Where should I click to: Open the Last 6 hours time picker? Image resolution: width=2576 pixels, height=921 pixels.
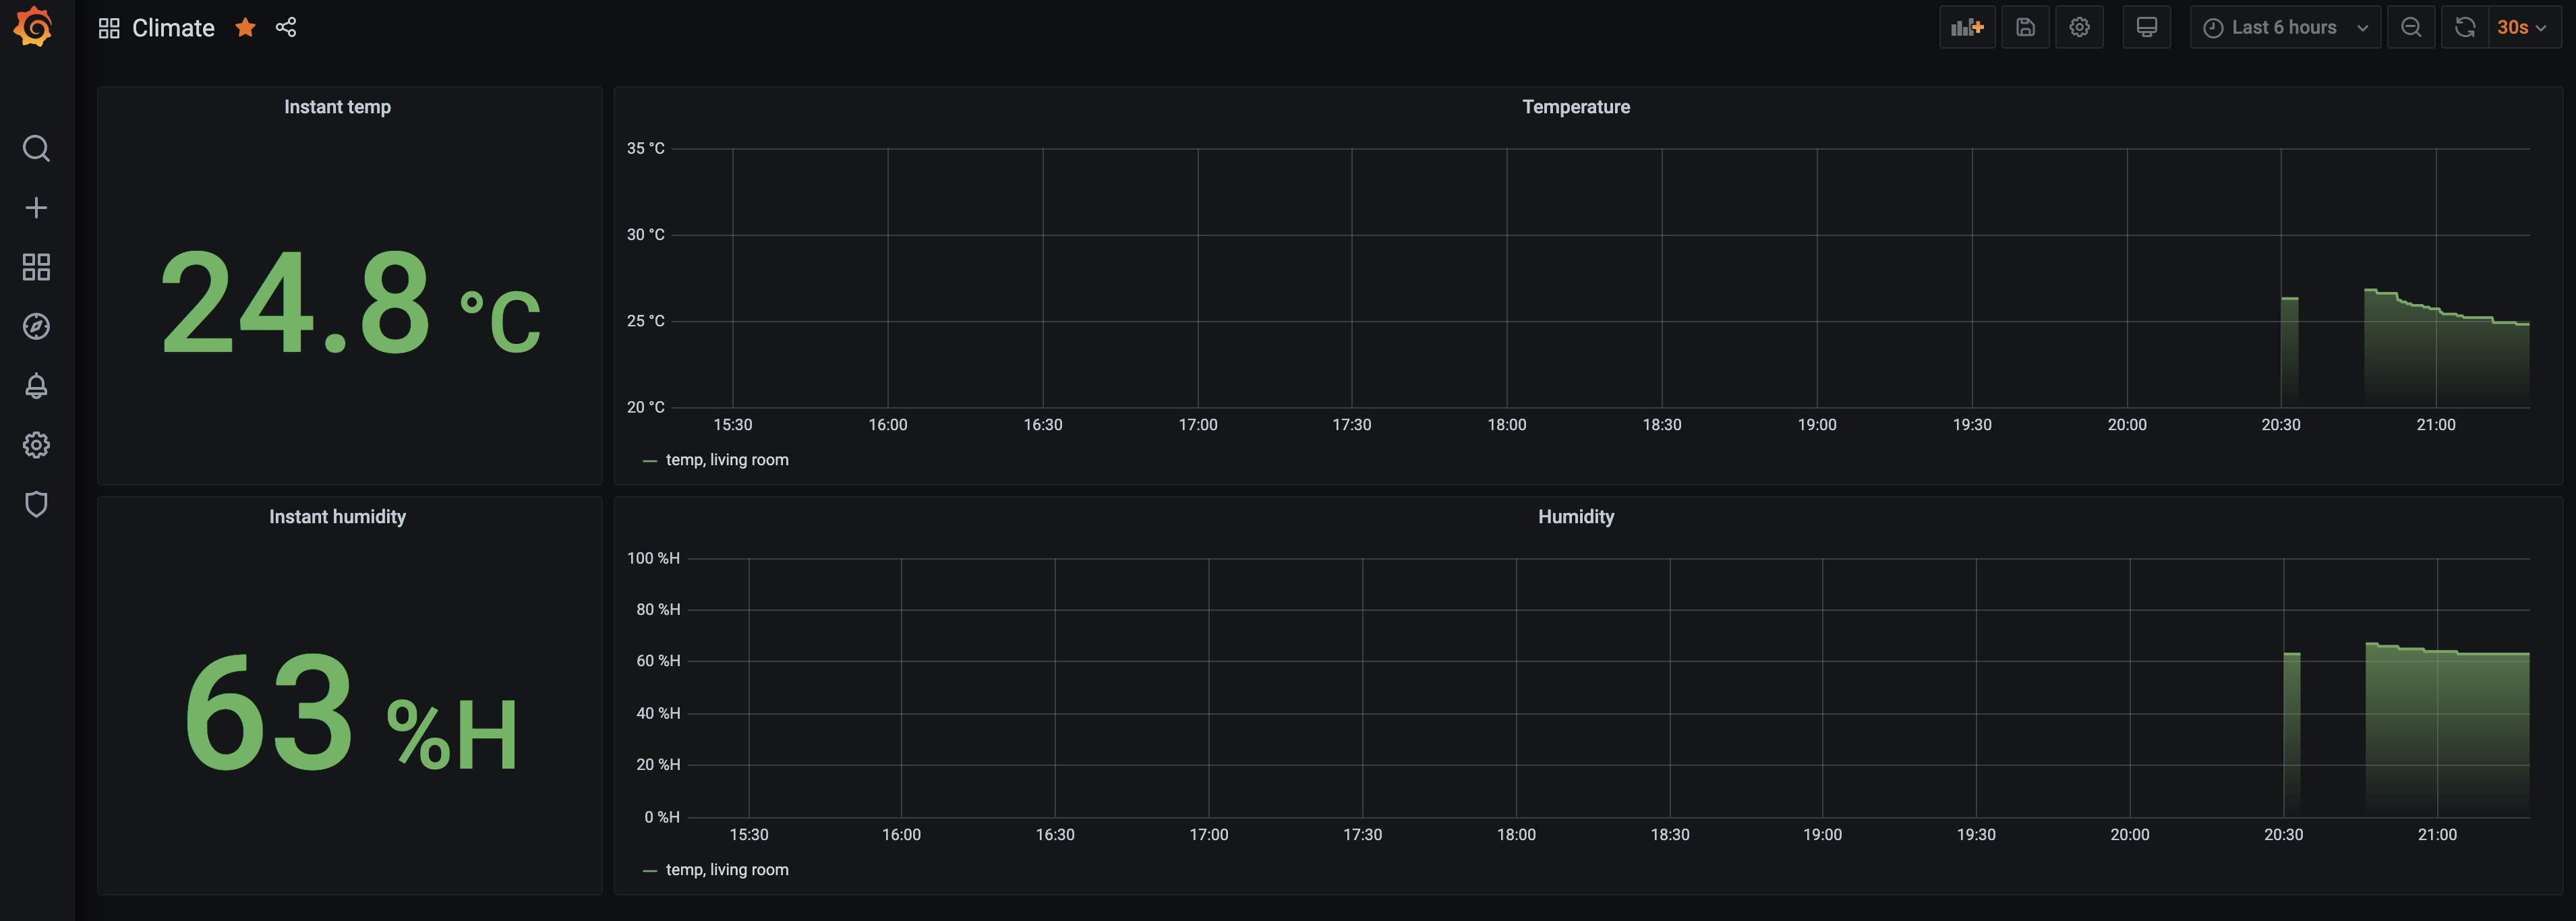click(2284, 28)
